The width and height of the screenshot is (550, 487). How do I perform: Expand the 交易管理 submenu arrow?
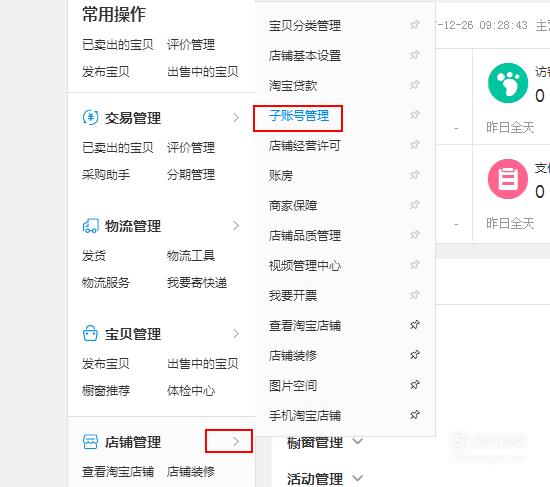tap(236, 118)
